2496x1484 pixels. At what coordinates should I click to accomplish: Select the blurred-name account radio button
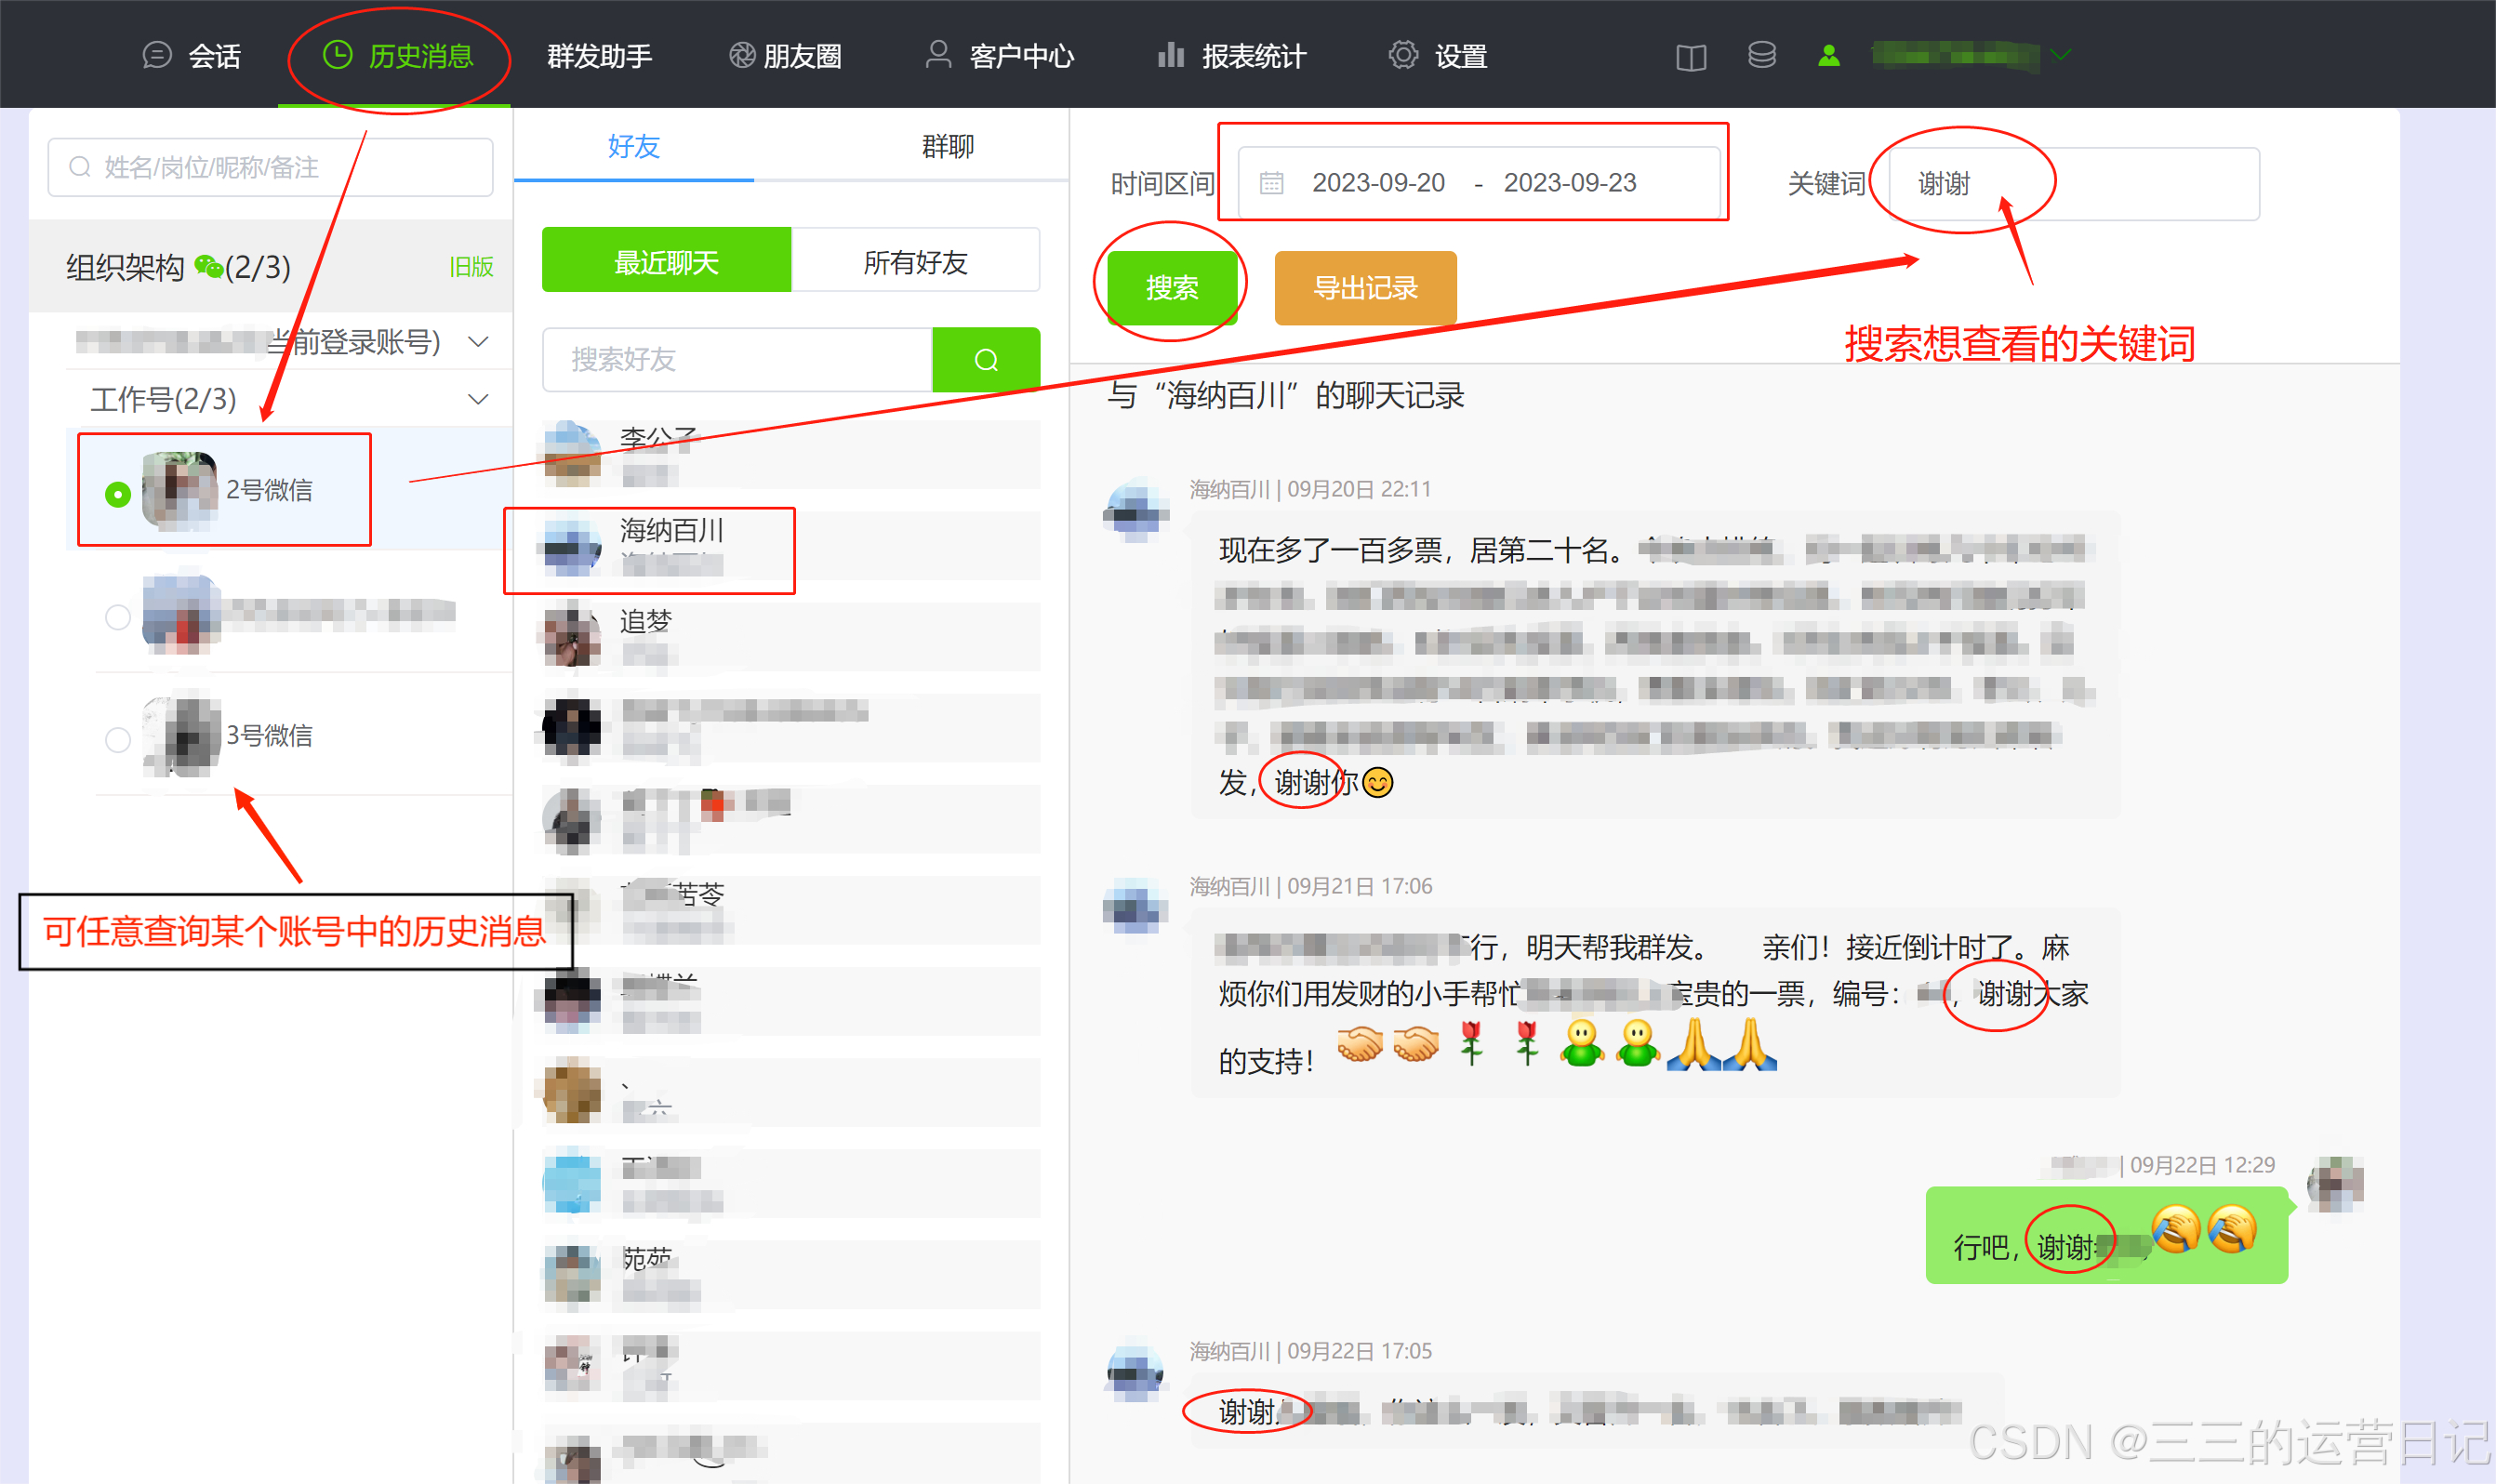point(118,617)
